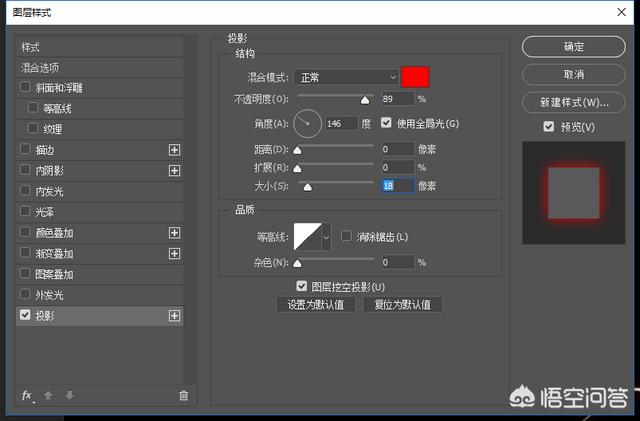Adjust the Distance (距离) slider handle
The image size is (640, 421).
pos(298,150)
